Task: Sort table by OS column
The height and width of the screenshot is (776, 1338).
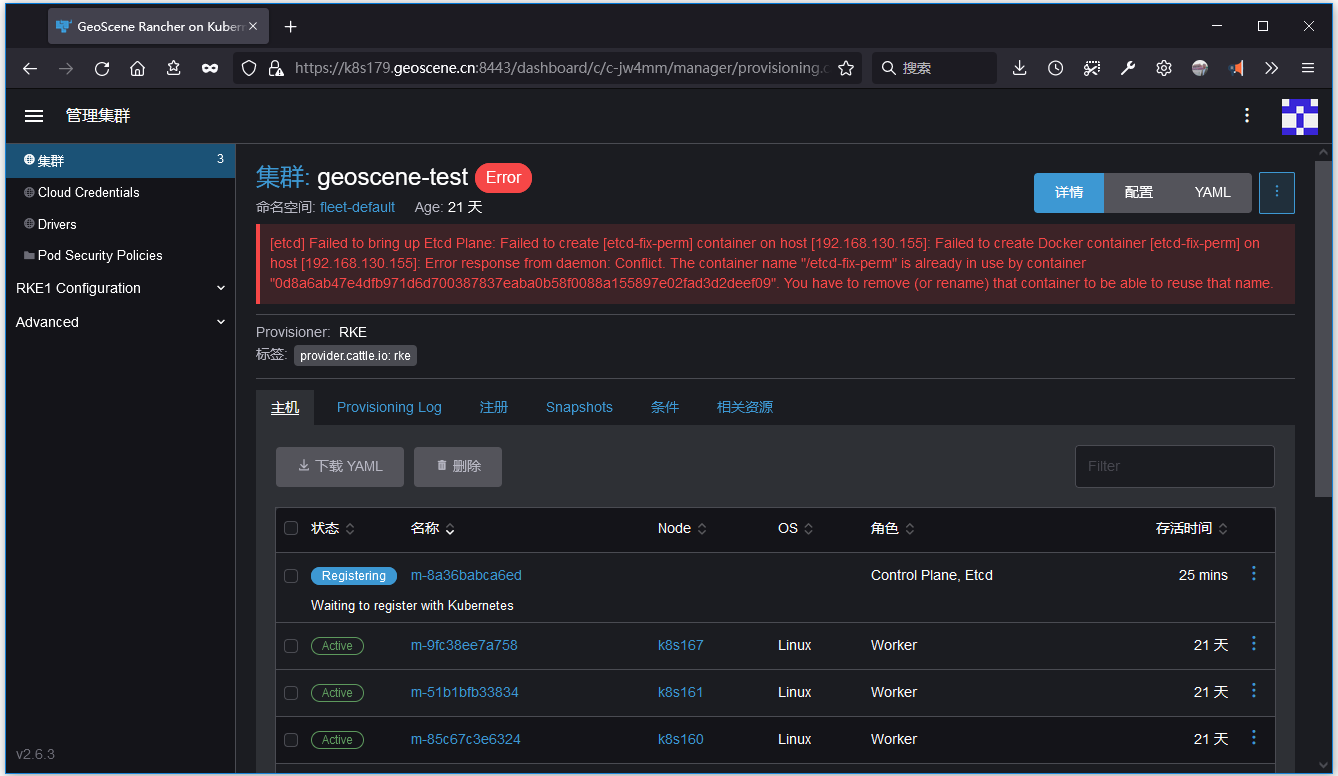Action: (x=796, y=528)
